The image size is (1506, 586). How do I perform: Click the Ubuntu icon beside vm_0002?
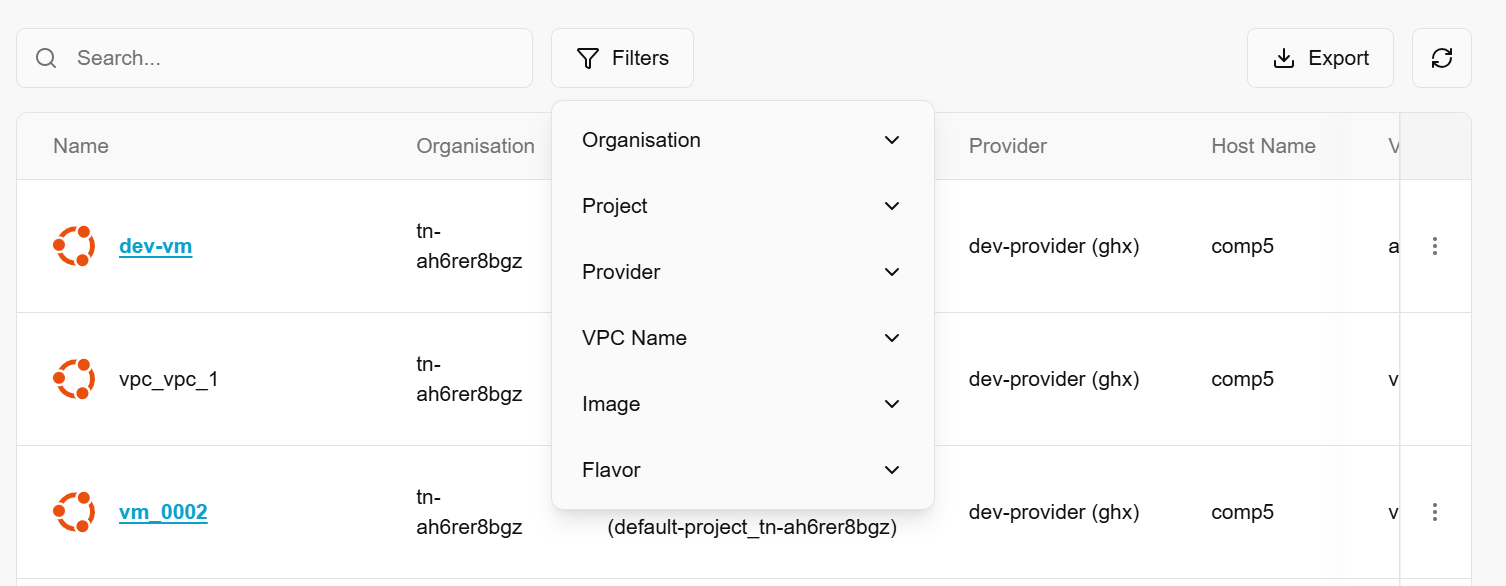pyautogui.click(x=74, y=512)
